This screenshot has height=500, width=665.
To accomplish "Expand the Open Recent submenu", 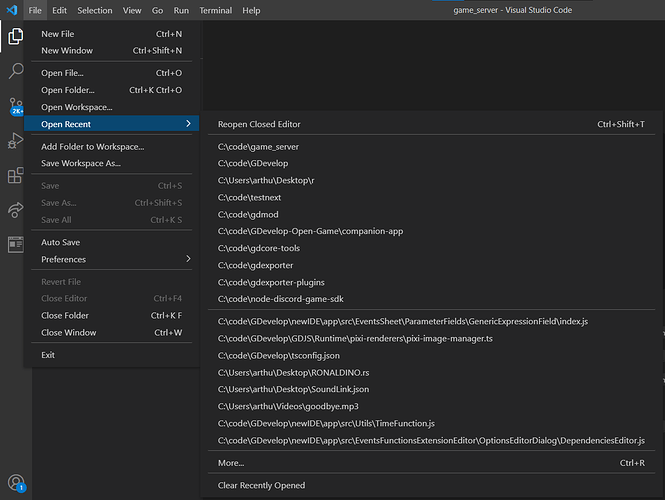I will (x=112, y=124).
